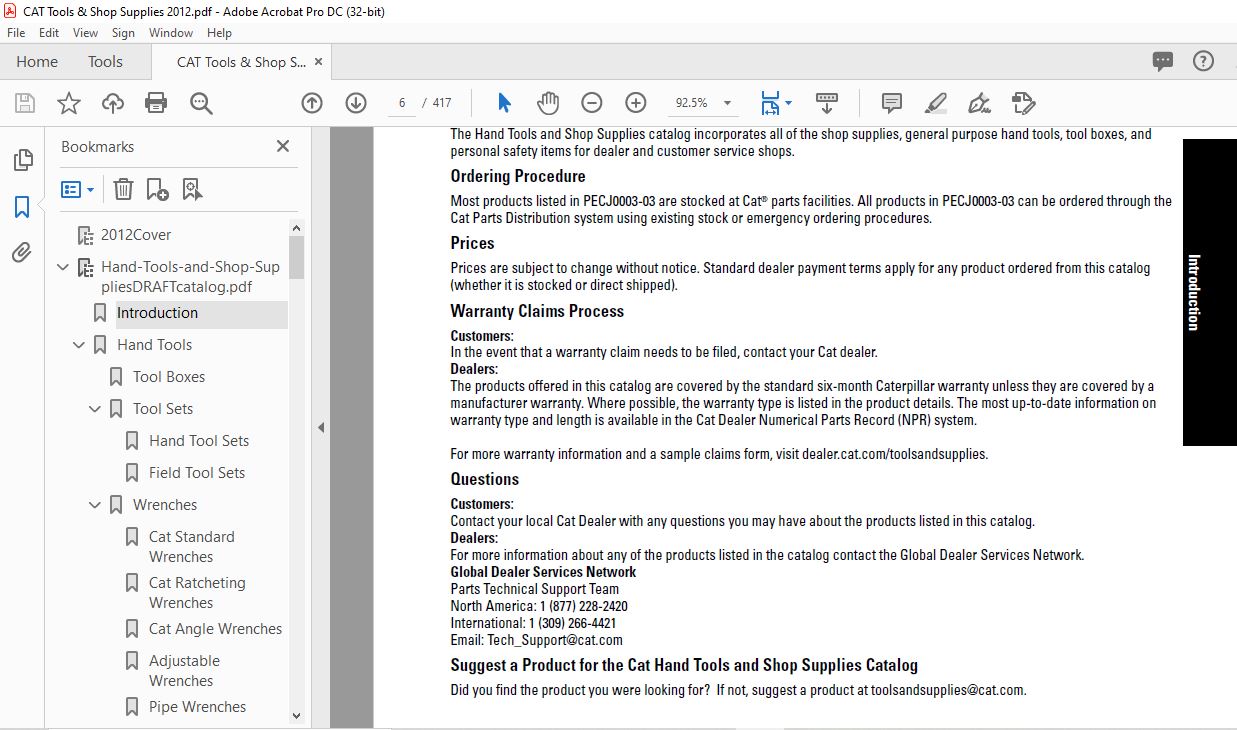Jump to the Tool Boxes bookmark
This screenshot has width=1237, height=730.
(x=169, y=377)
